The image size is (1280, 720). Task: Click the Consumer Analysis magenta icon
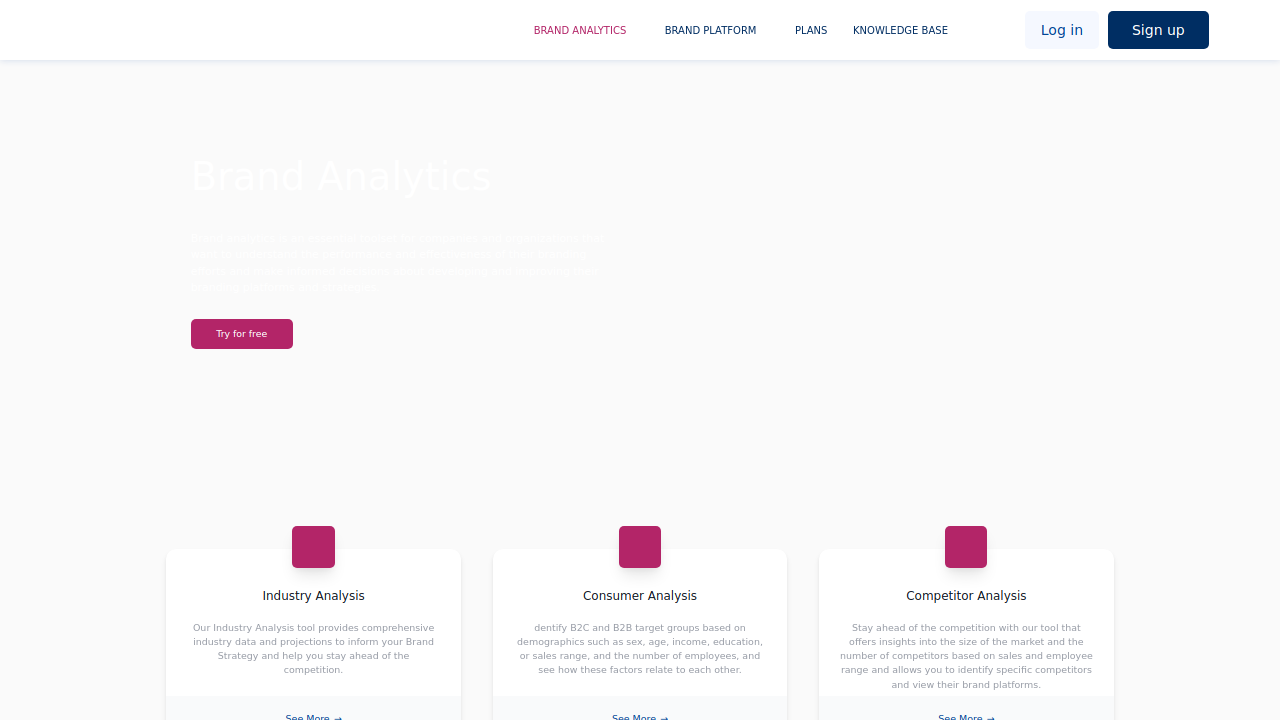pyautogui.click(x=640, y=547)
